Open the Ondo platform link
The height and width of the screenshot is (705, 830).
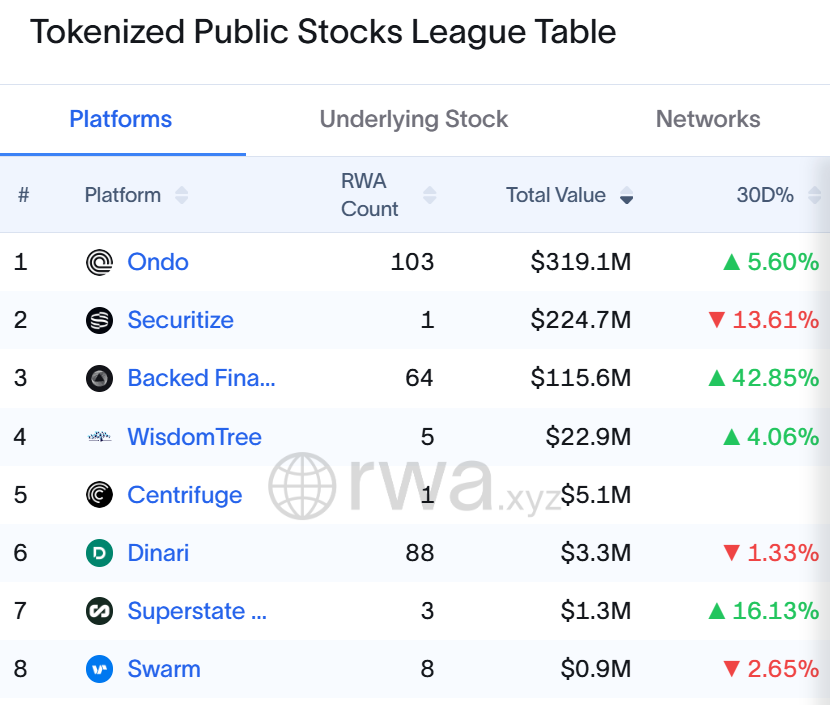tap(157, 262)
